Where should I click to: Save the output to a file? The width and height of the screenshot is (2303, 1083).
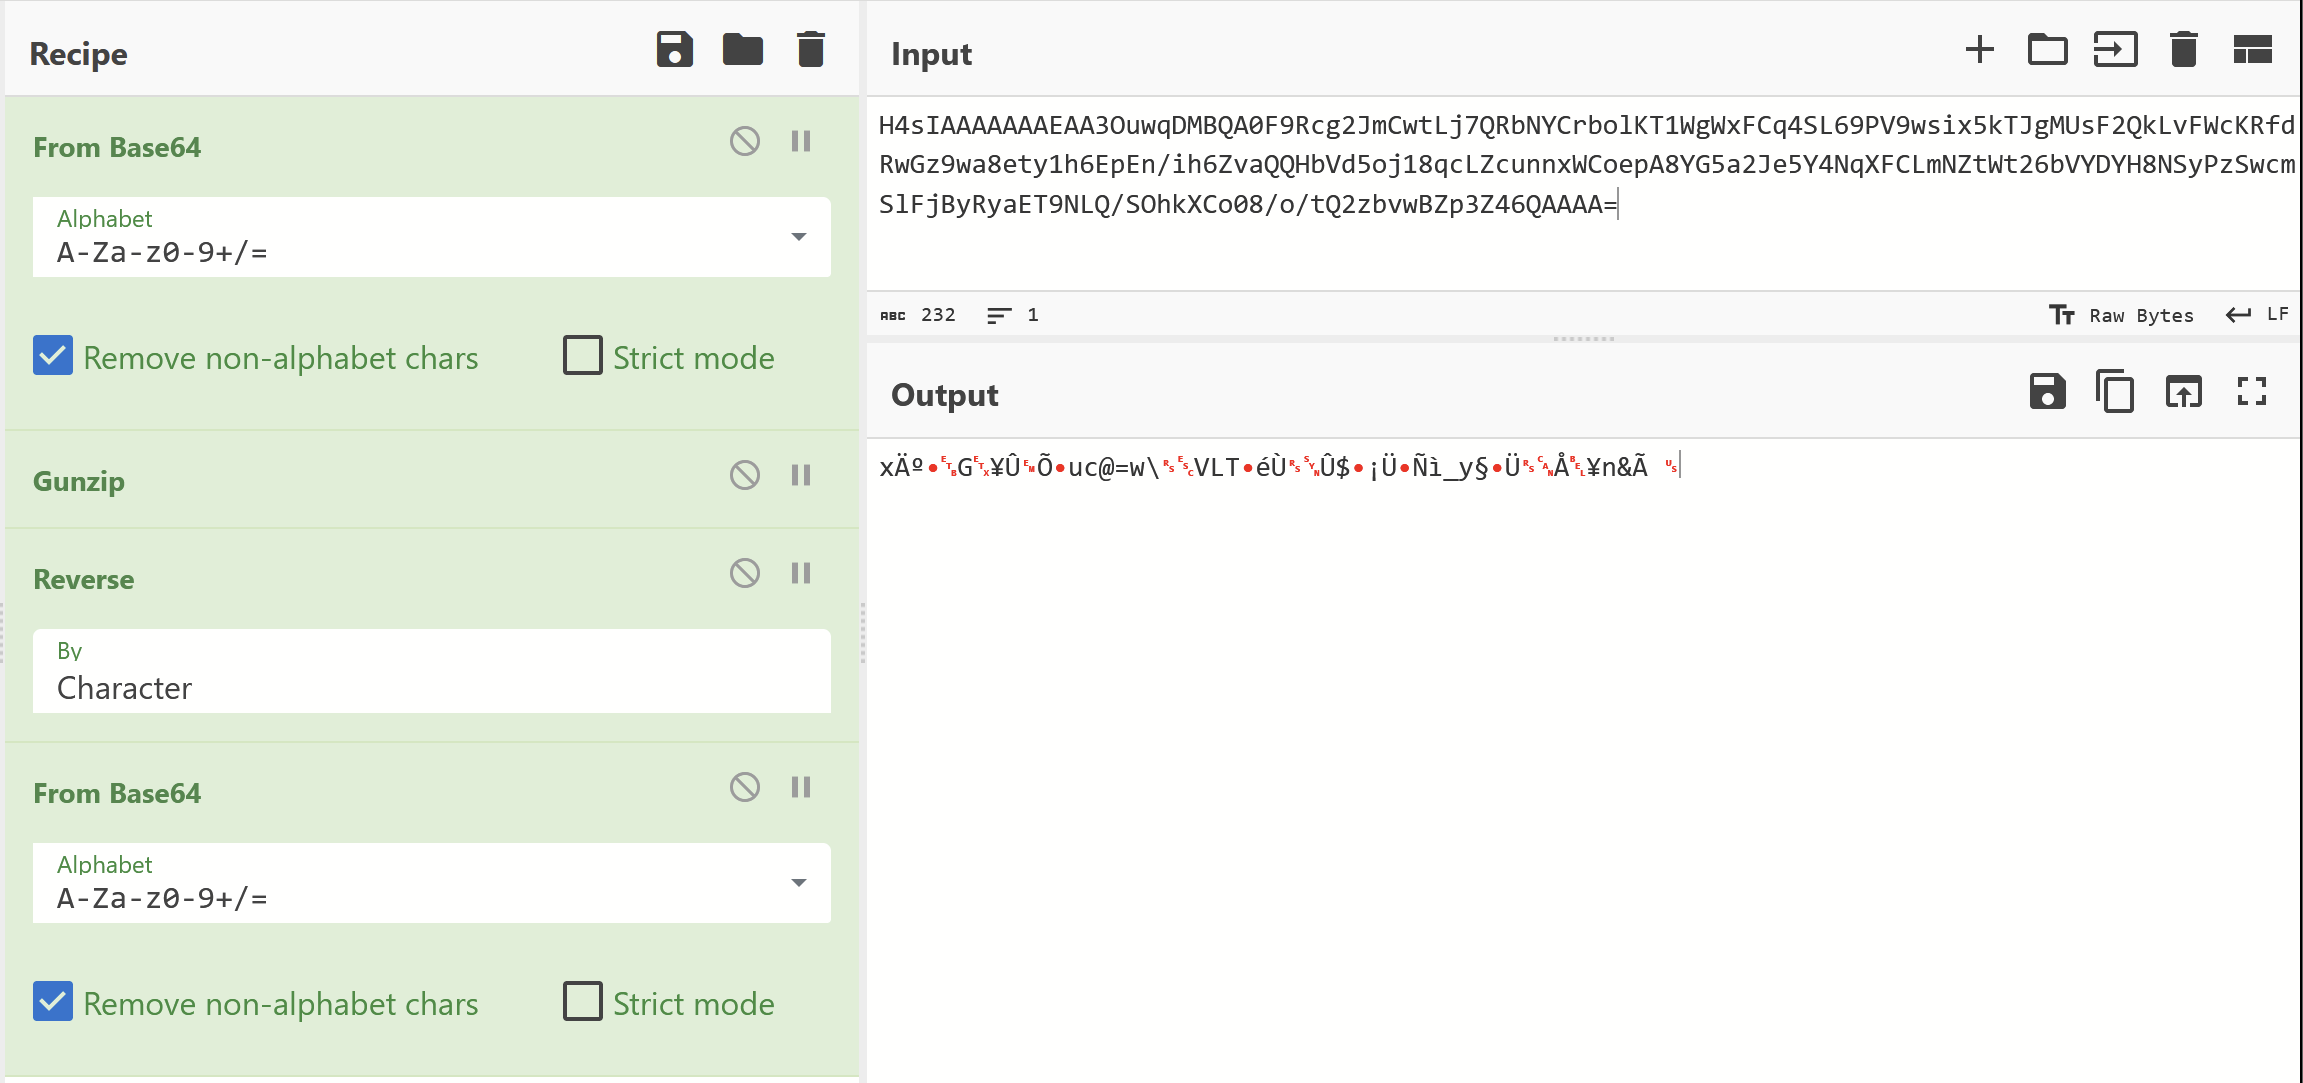(2047, 392)
